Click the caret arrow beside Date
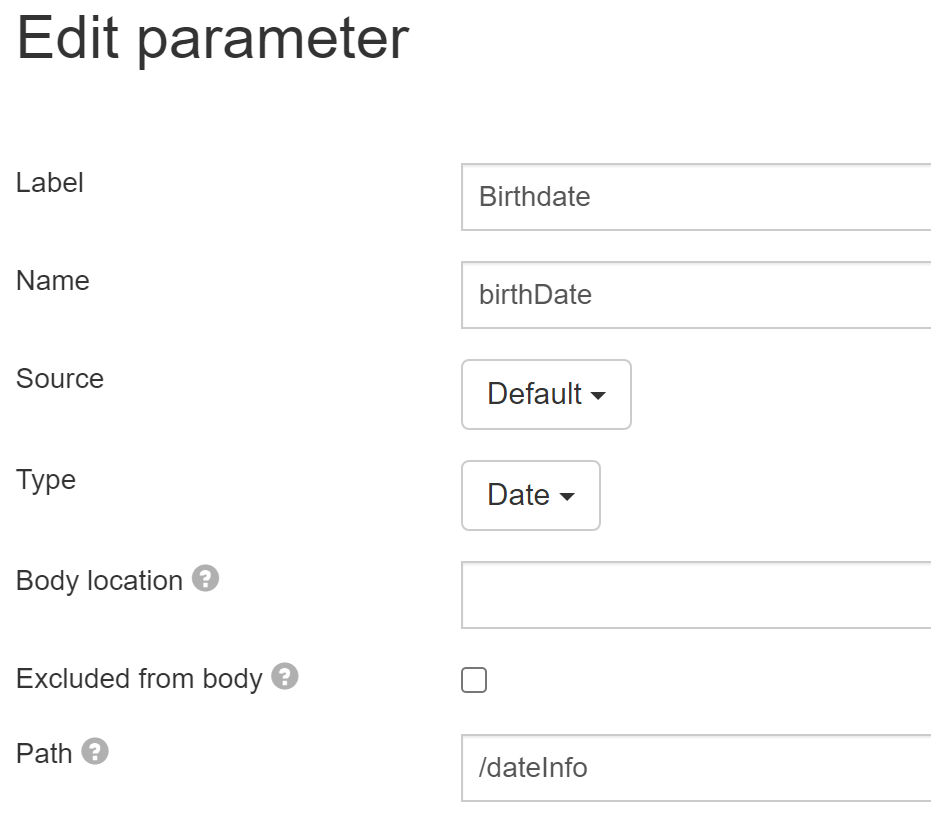Viewport: 931px width, 820px height. click(567, 497)
